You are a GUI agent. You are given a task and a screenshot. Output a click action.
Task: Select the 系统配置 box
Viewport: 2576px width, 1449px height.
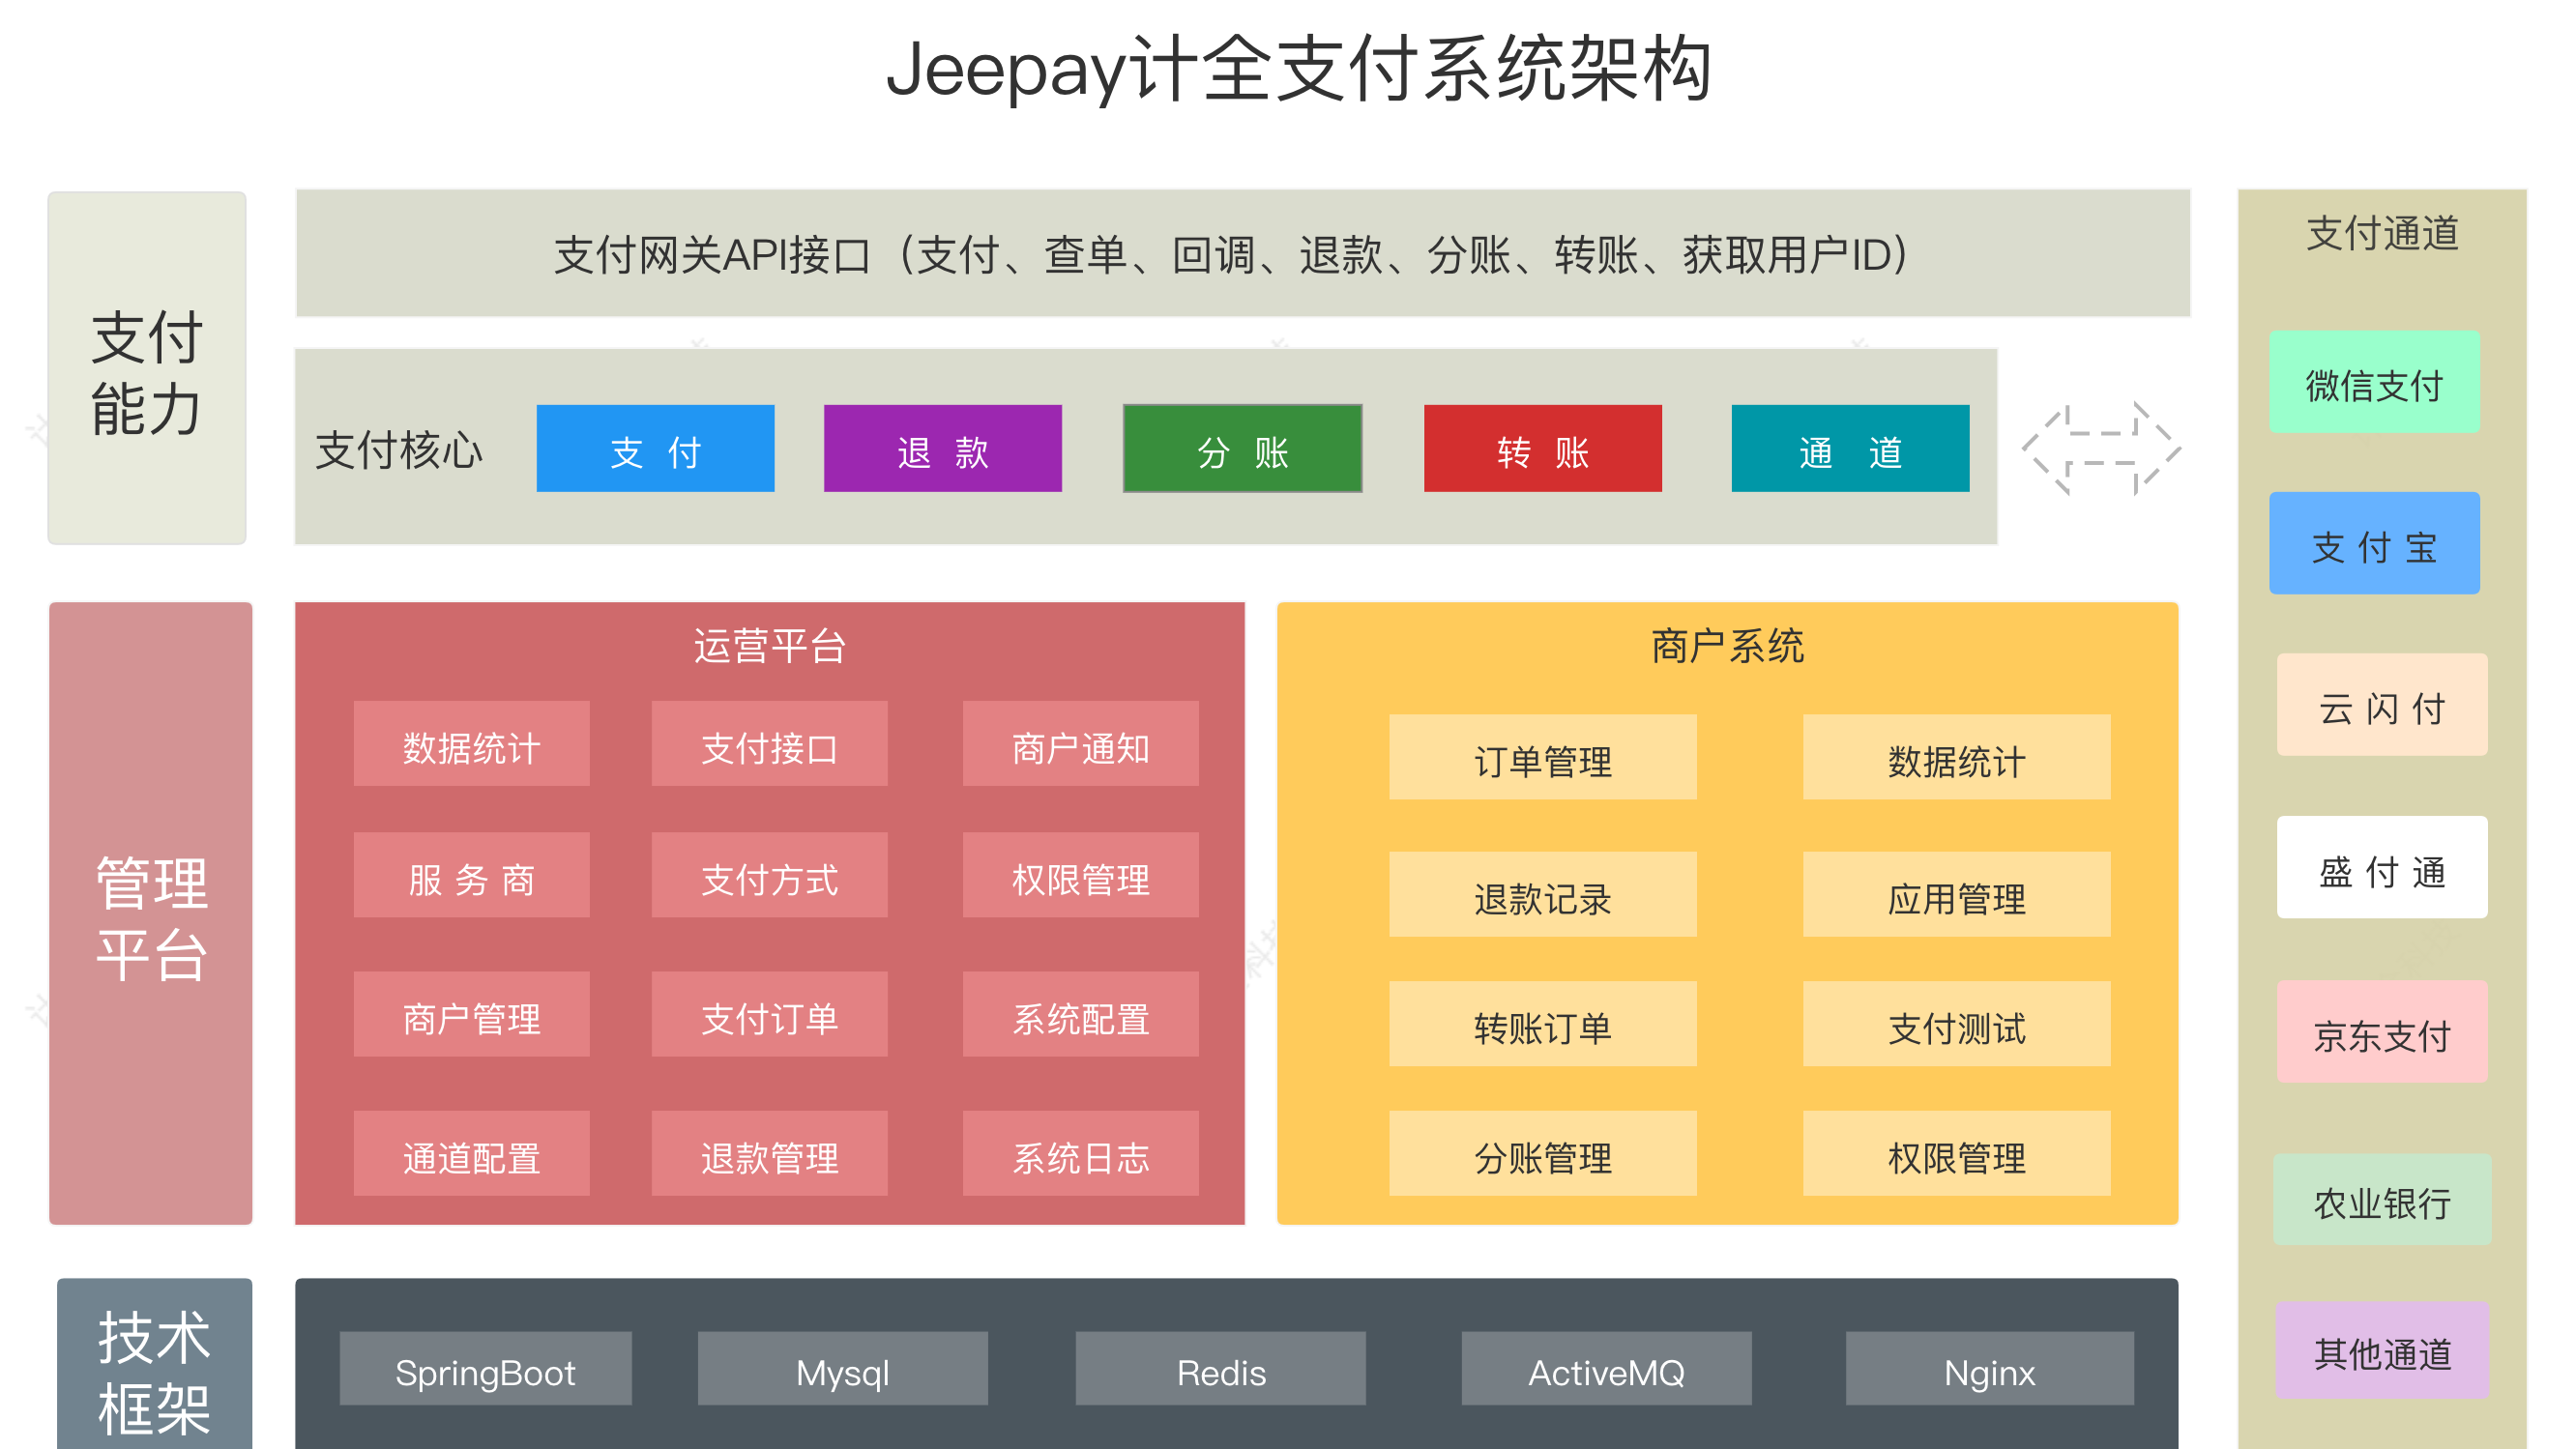1080,1014
